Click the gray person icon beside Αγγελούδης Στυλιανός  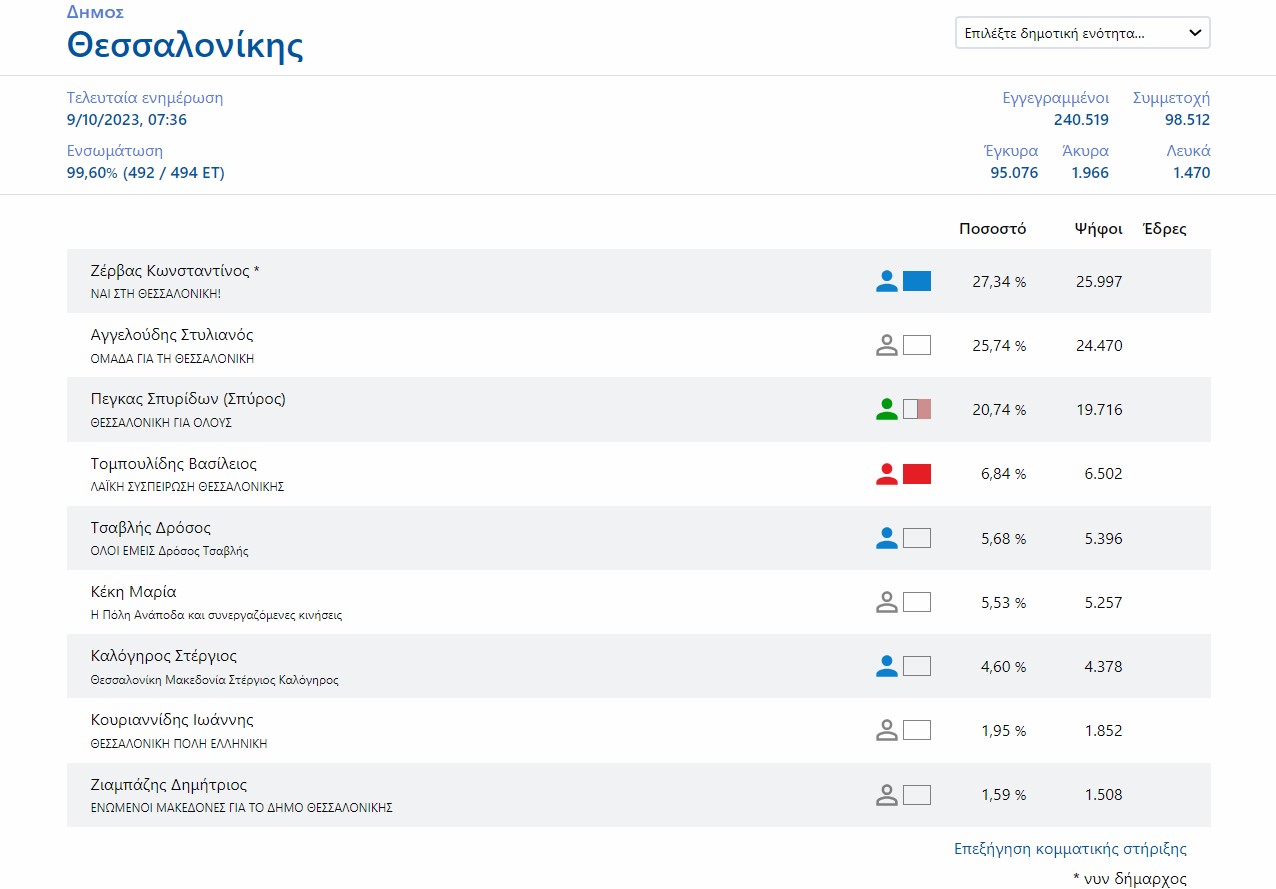[x=886, y=345]
